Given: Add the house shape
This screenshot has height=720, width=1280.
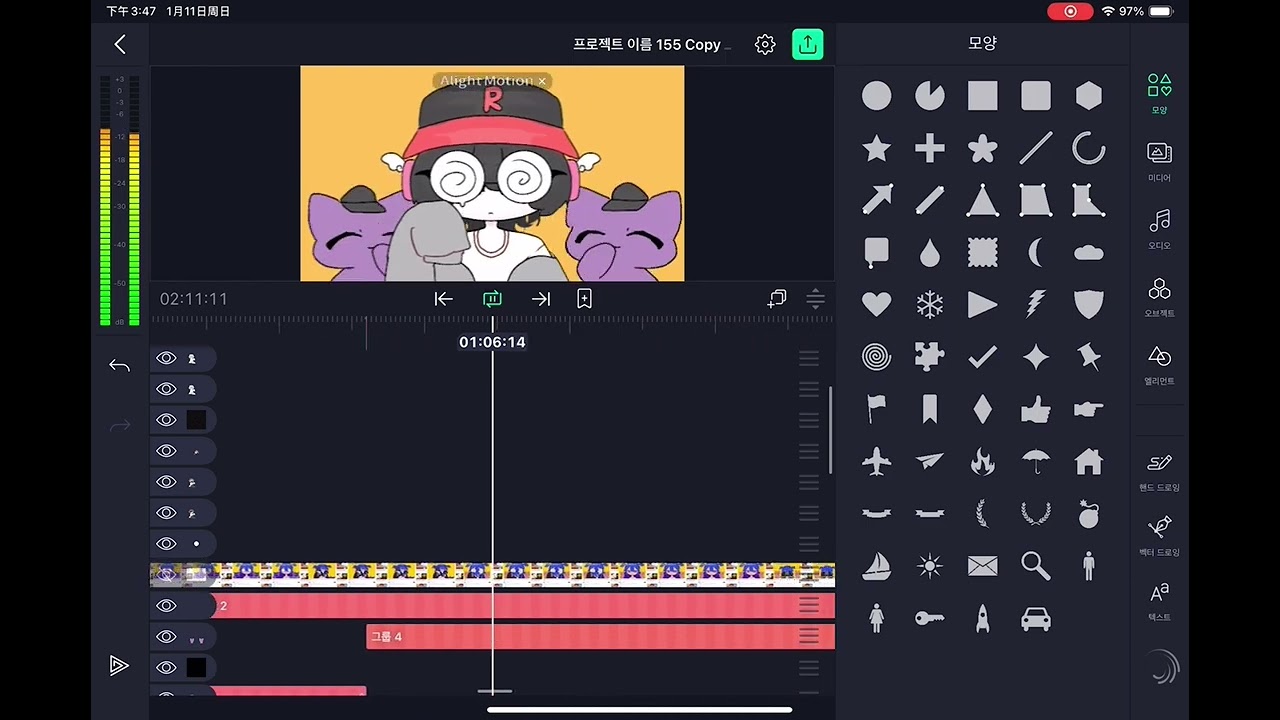Looking at the screenshot, I should 1088,461.
